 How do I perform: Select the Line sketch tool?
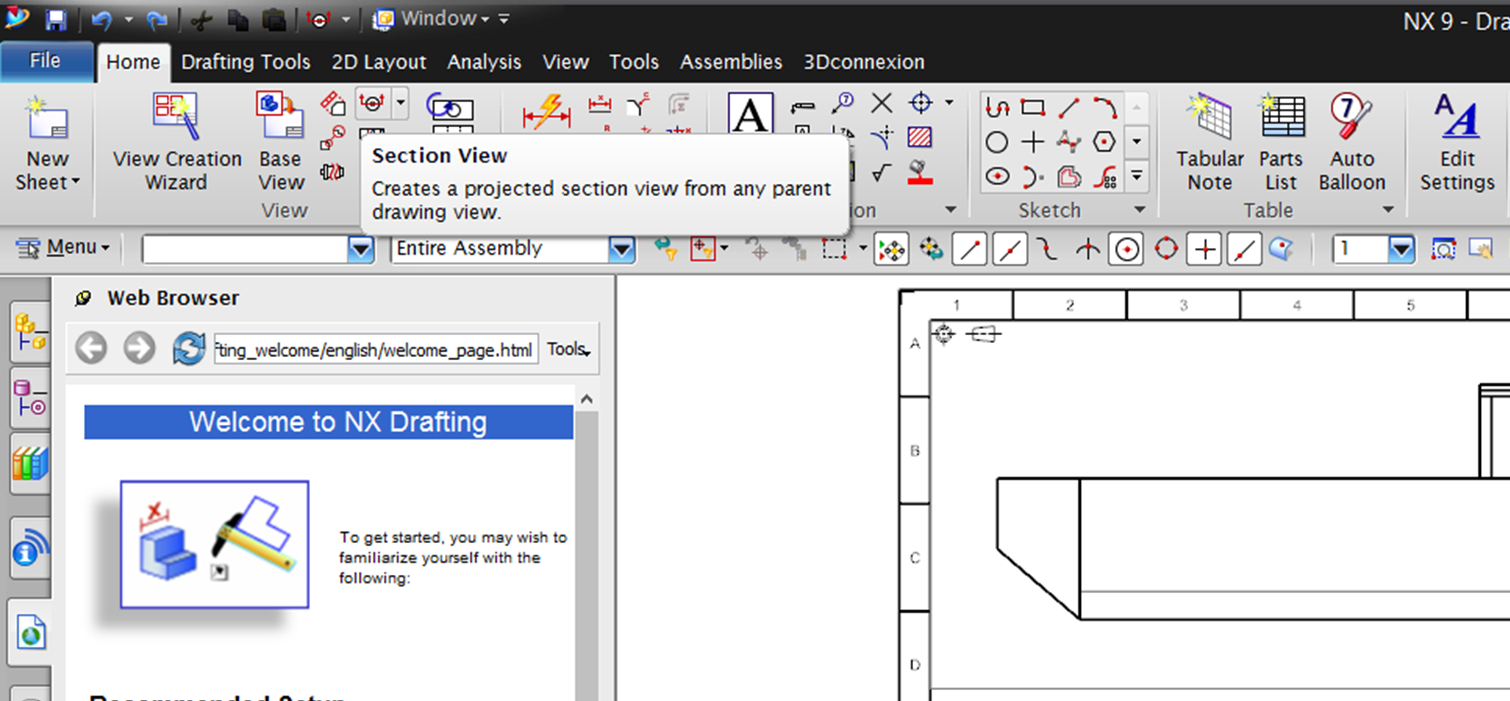1069,107
